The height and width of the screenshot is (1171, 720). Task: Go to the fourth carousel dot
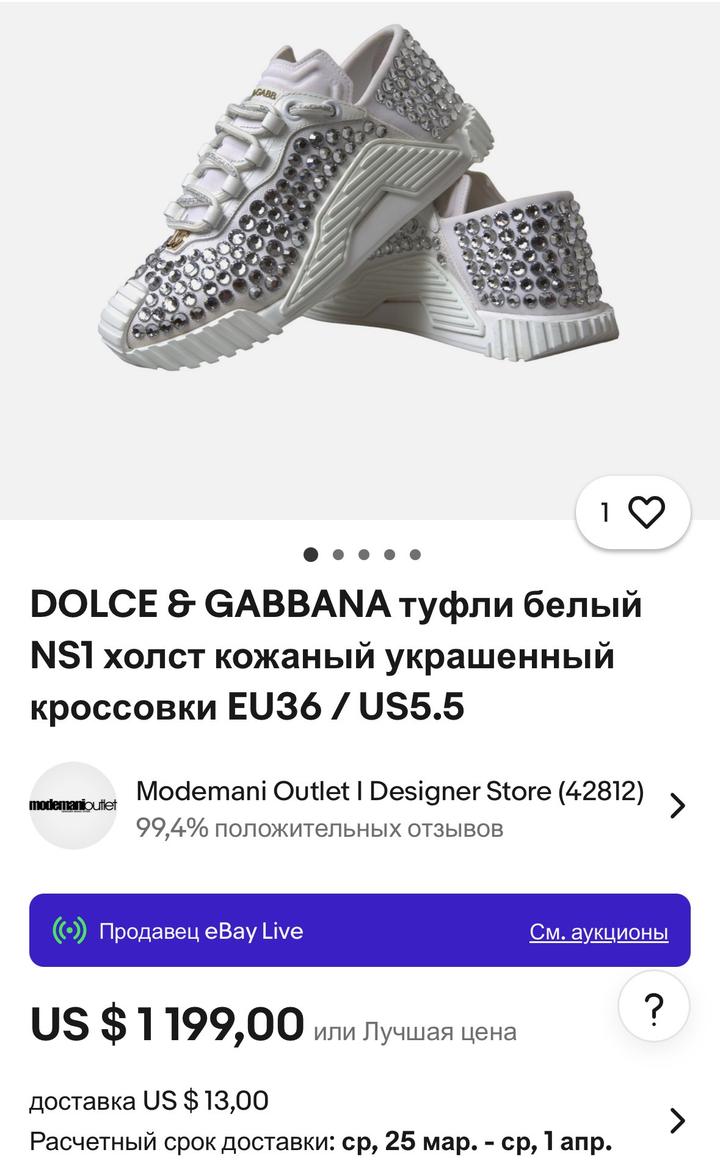tap(389, 554)
